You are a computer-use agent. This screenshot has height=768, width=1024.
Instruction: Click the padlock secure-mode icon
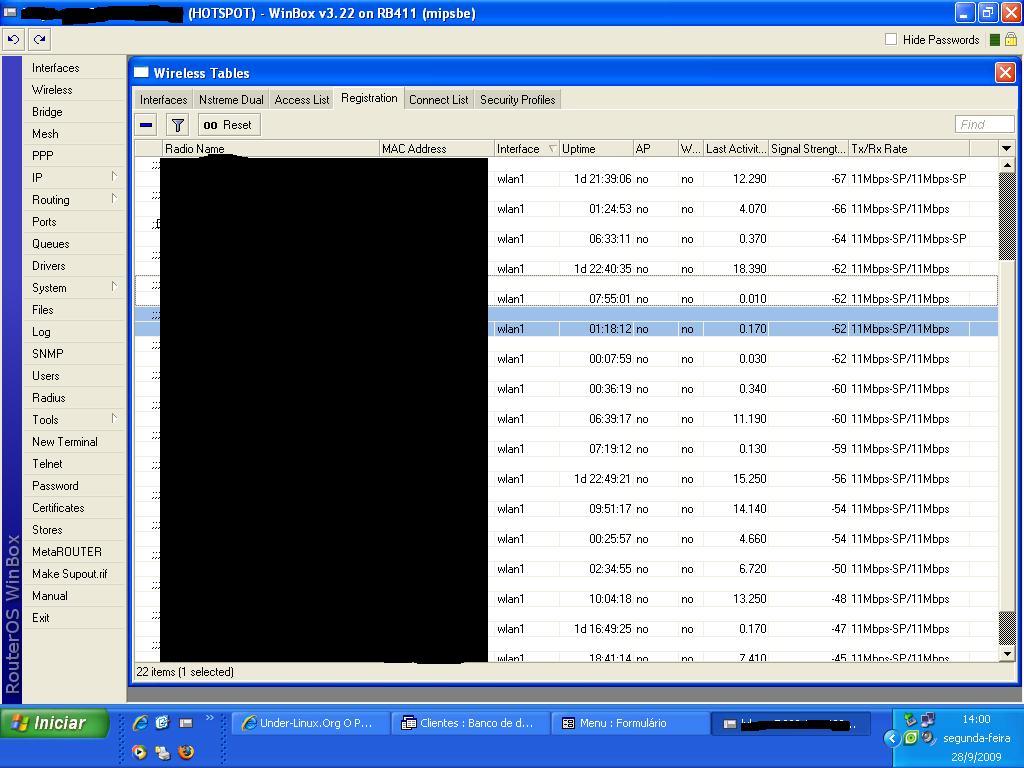pyautogui.click(x=1010, y=40)
